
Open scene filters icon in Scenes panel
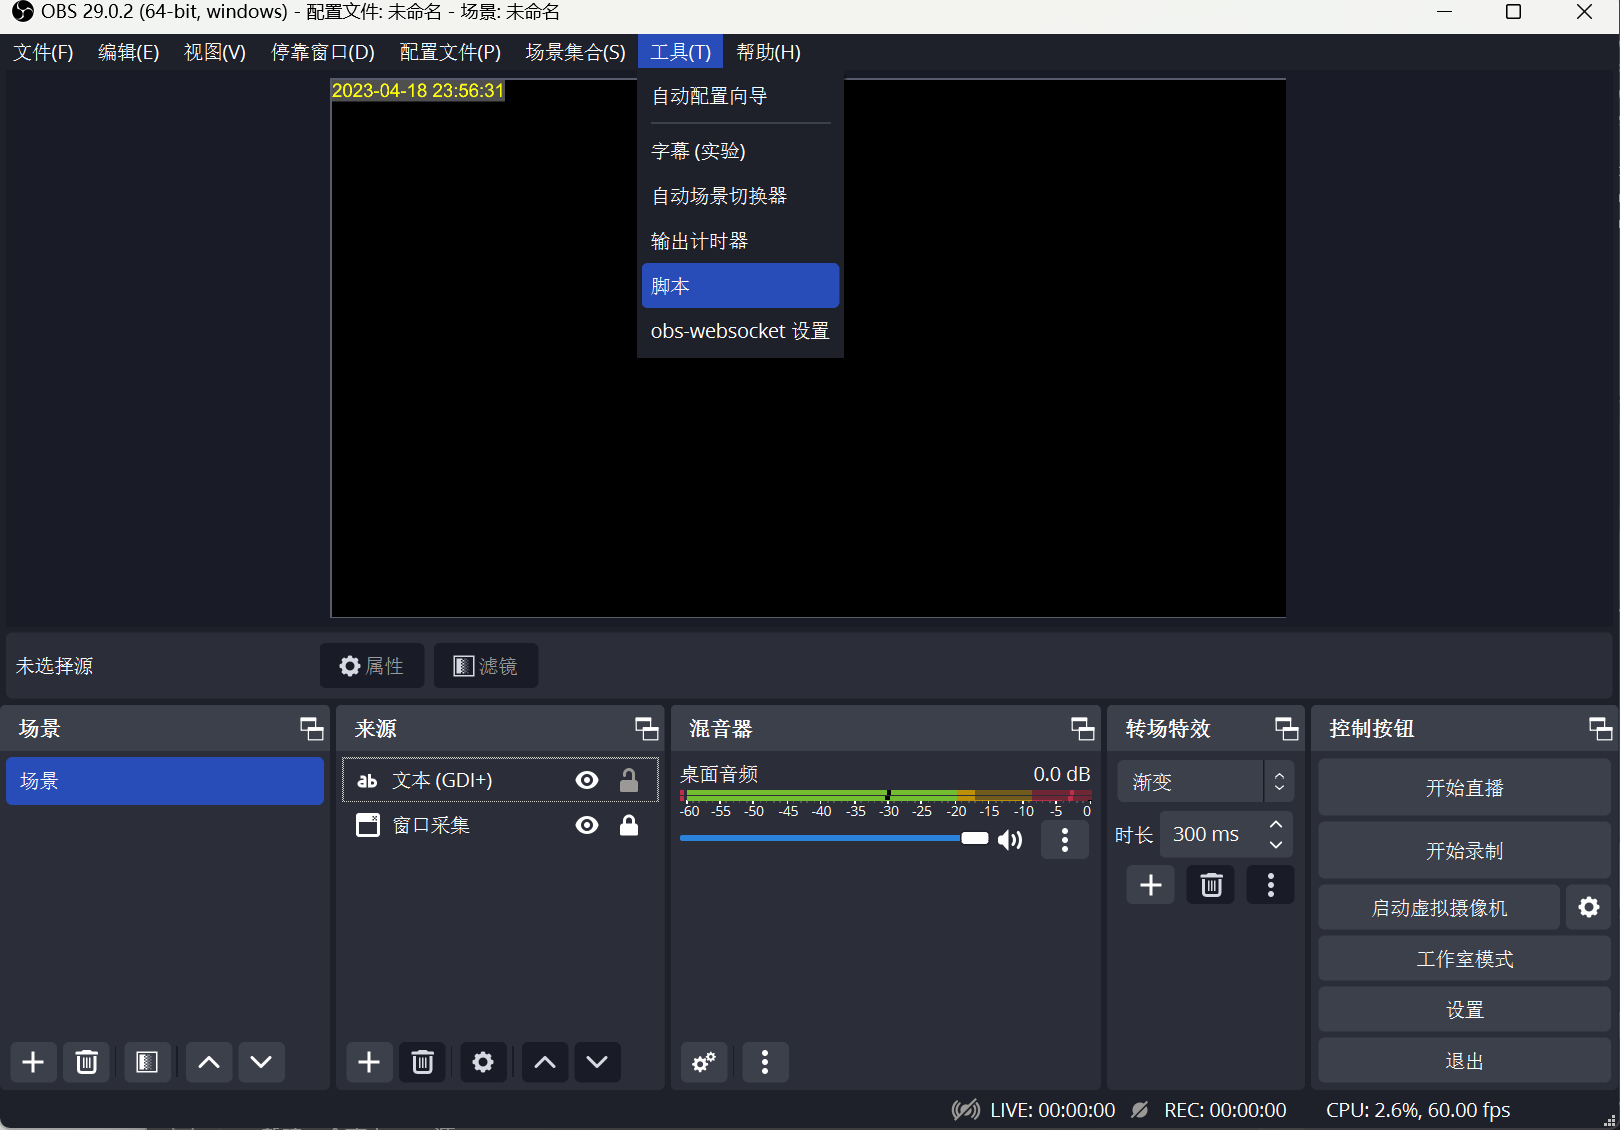tap(147, 1062)
